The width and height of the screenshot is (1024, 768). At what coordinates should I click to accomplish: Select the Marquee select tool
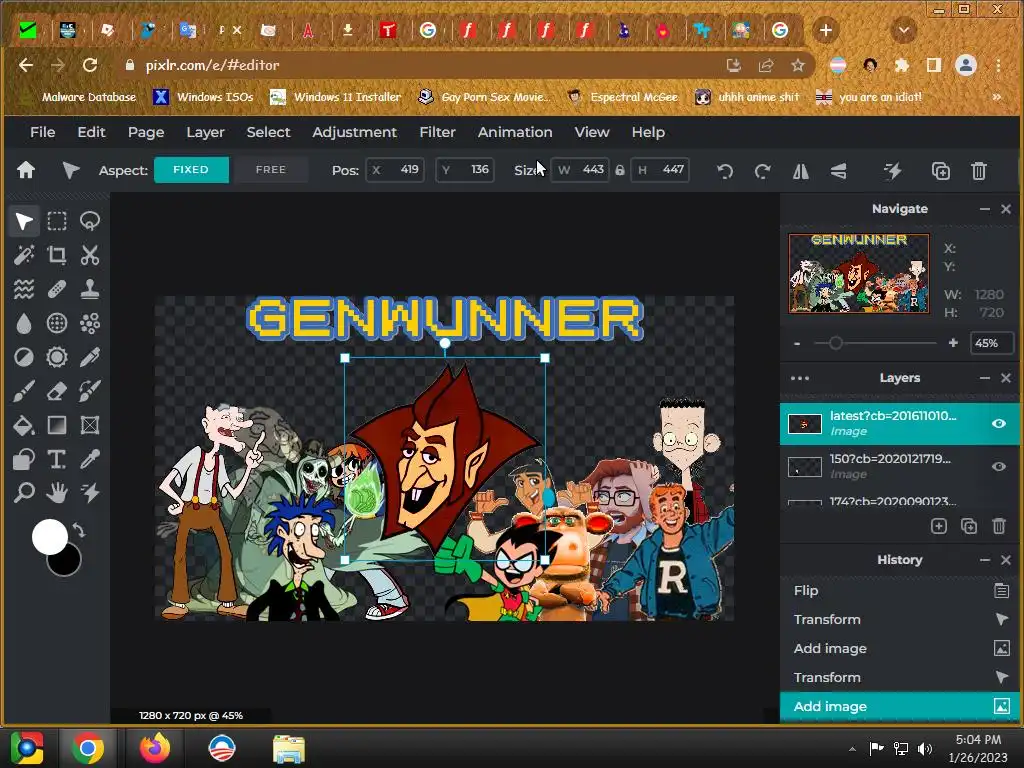(x=57, y=221)
